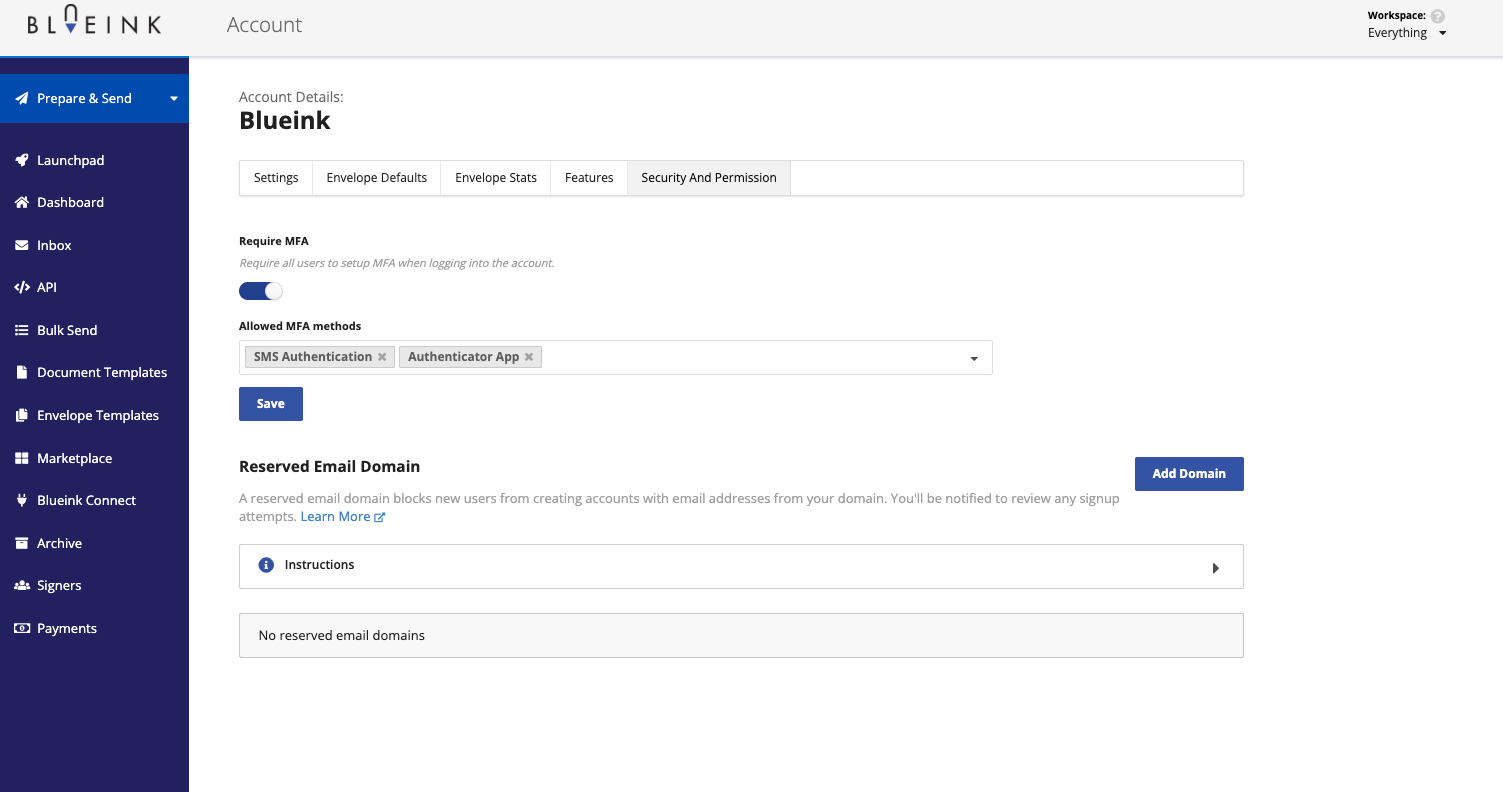This screenshot has width=1503, height=792.
Task: Click the Blueink logo
Action: pyautogui.click(x=94, y=22)
